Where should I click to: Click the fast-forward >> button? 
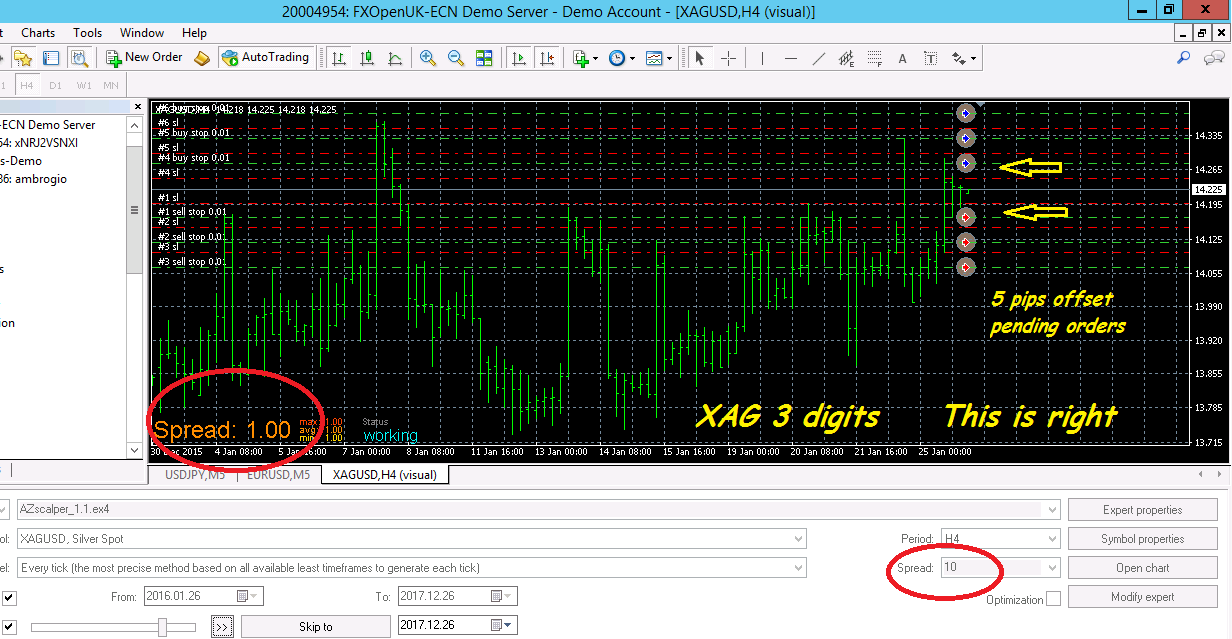coord(222,627)
